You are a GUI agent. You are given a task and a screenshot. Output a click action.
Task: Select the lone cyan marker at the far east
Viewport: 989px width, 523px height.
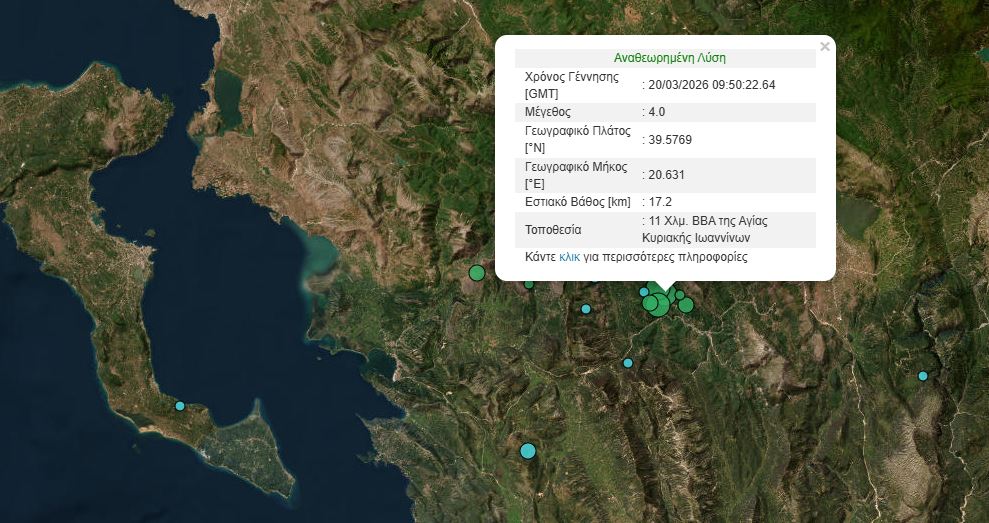coord(923,376)
